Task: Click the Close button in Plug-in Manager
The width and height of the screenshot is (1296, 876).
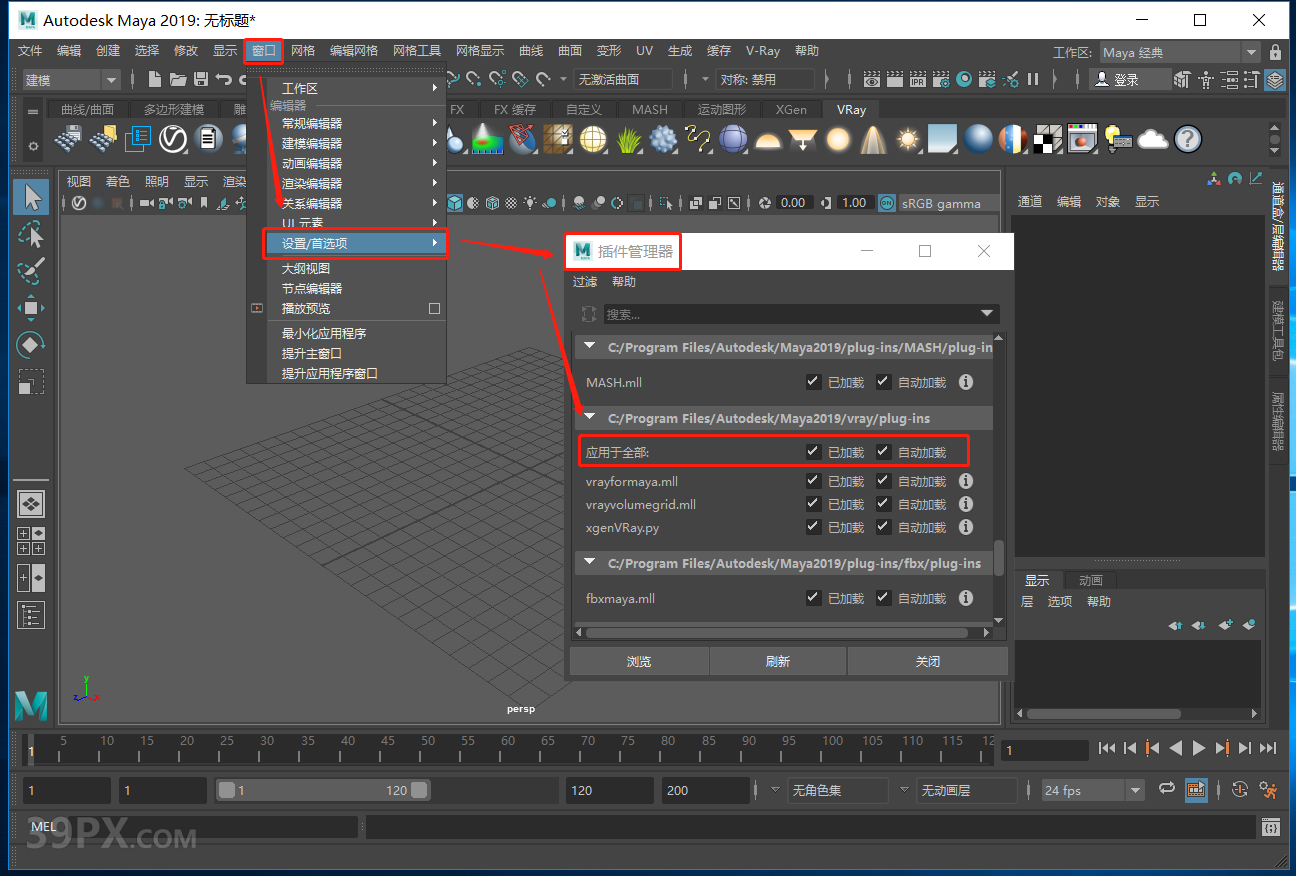Action: point(927,661)
